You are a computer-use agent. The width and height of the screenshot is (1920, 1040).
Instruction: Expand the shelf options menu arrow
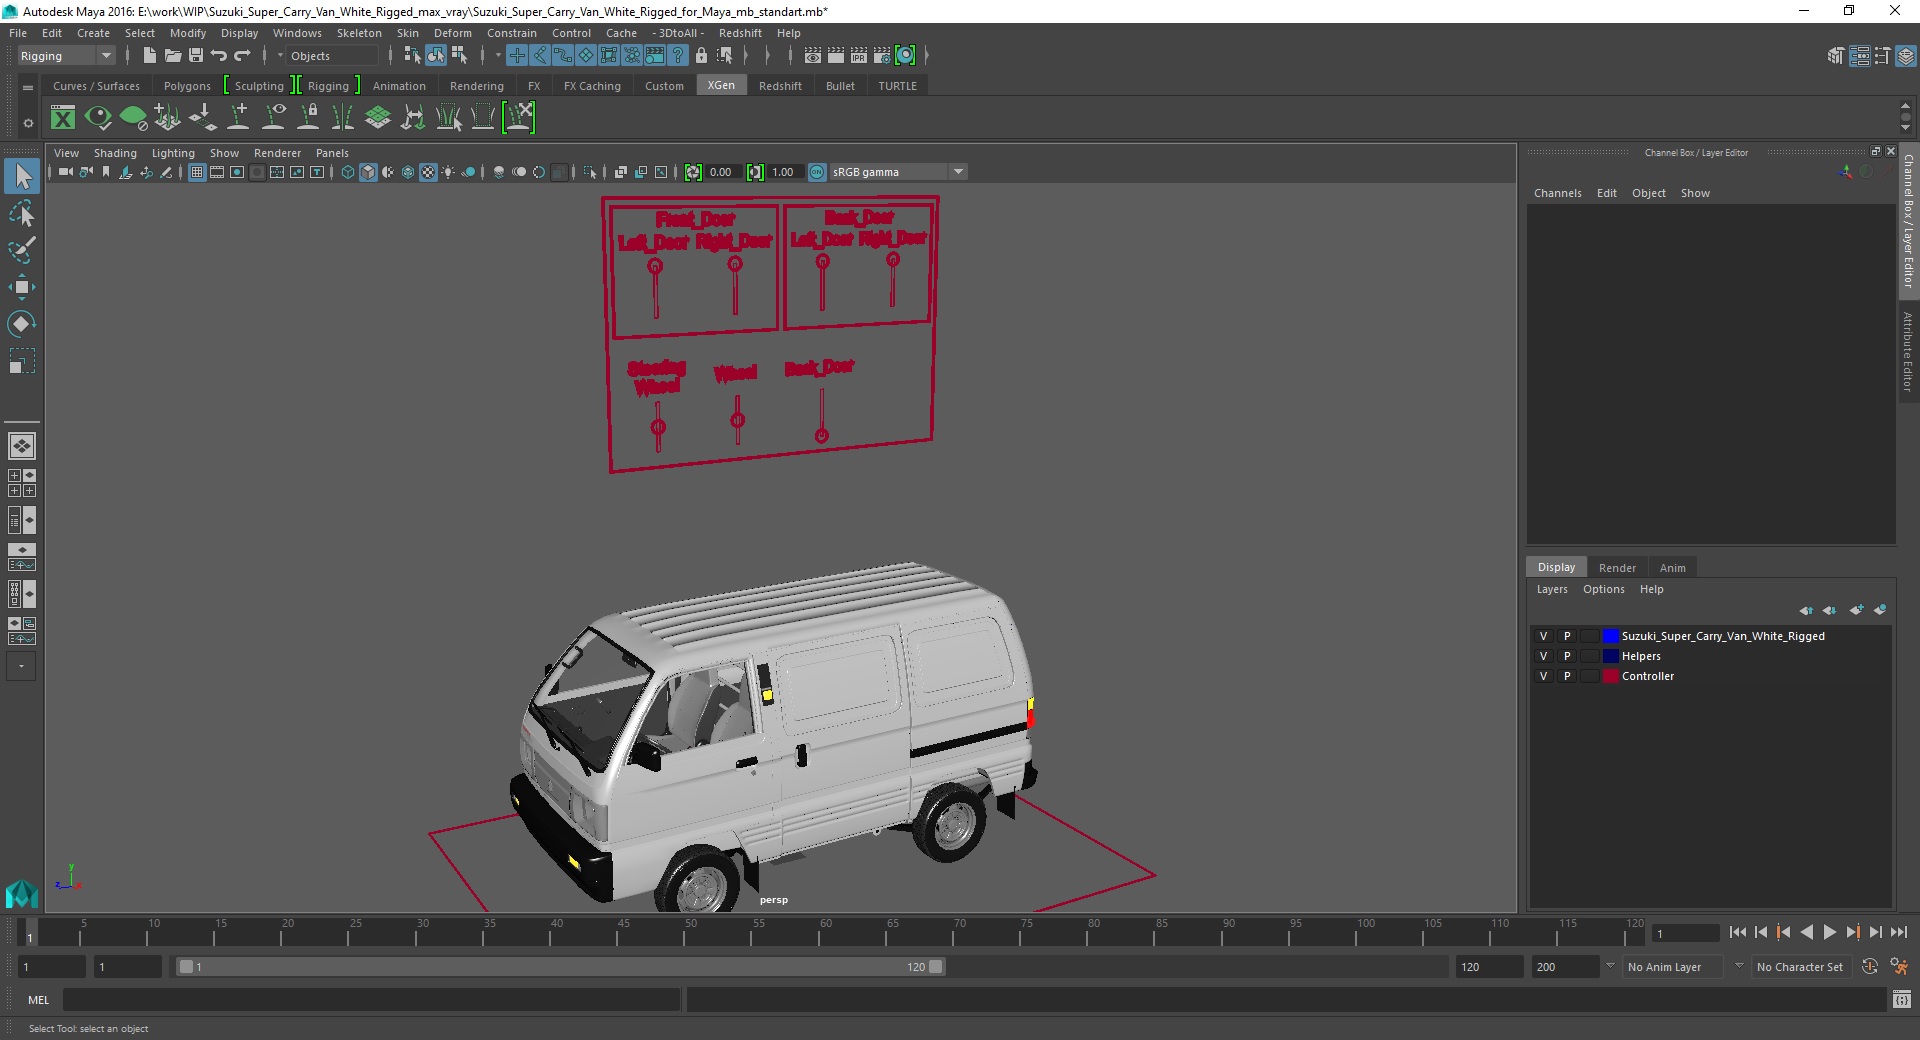click(28, 123)
